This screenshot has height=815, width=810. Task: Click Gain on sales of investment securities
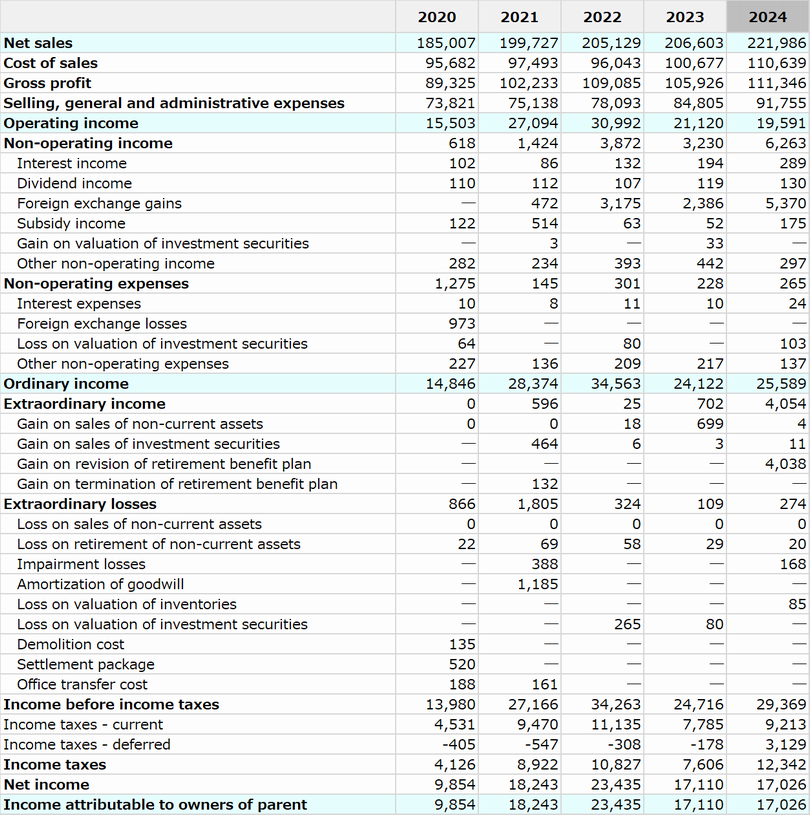[x=148, y=444]
